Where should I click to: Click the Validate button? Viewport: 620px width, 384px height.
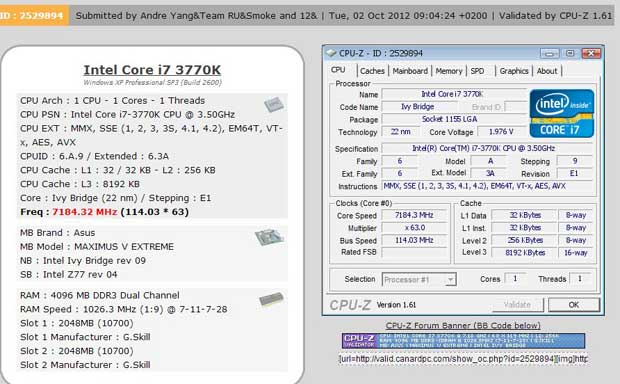click(518, 305)
